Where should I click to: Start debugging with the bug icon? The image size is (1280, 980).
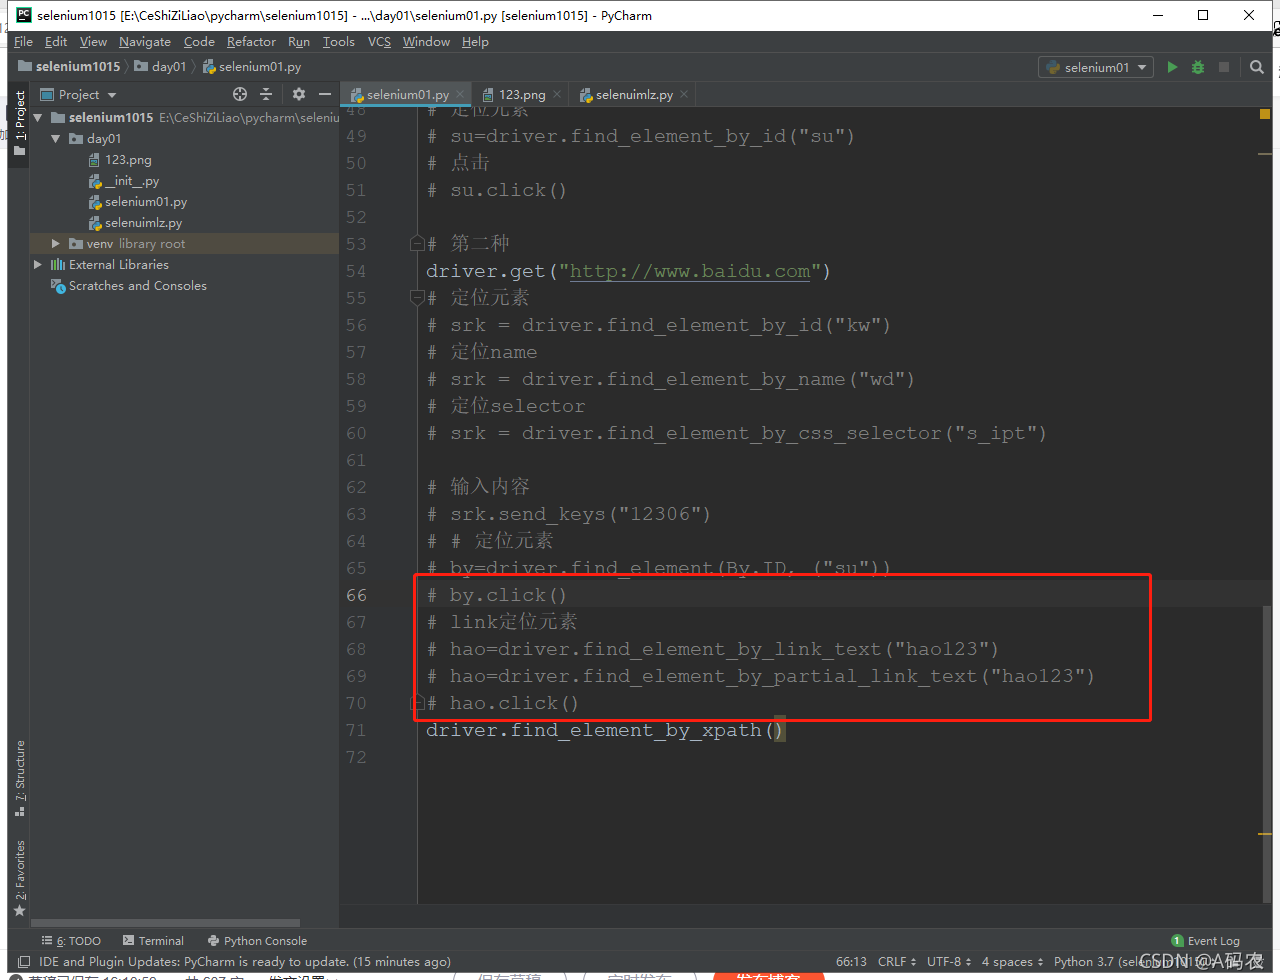pyautogui.click(x=1198, y=67)
